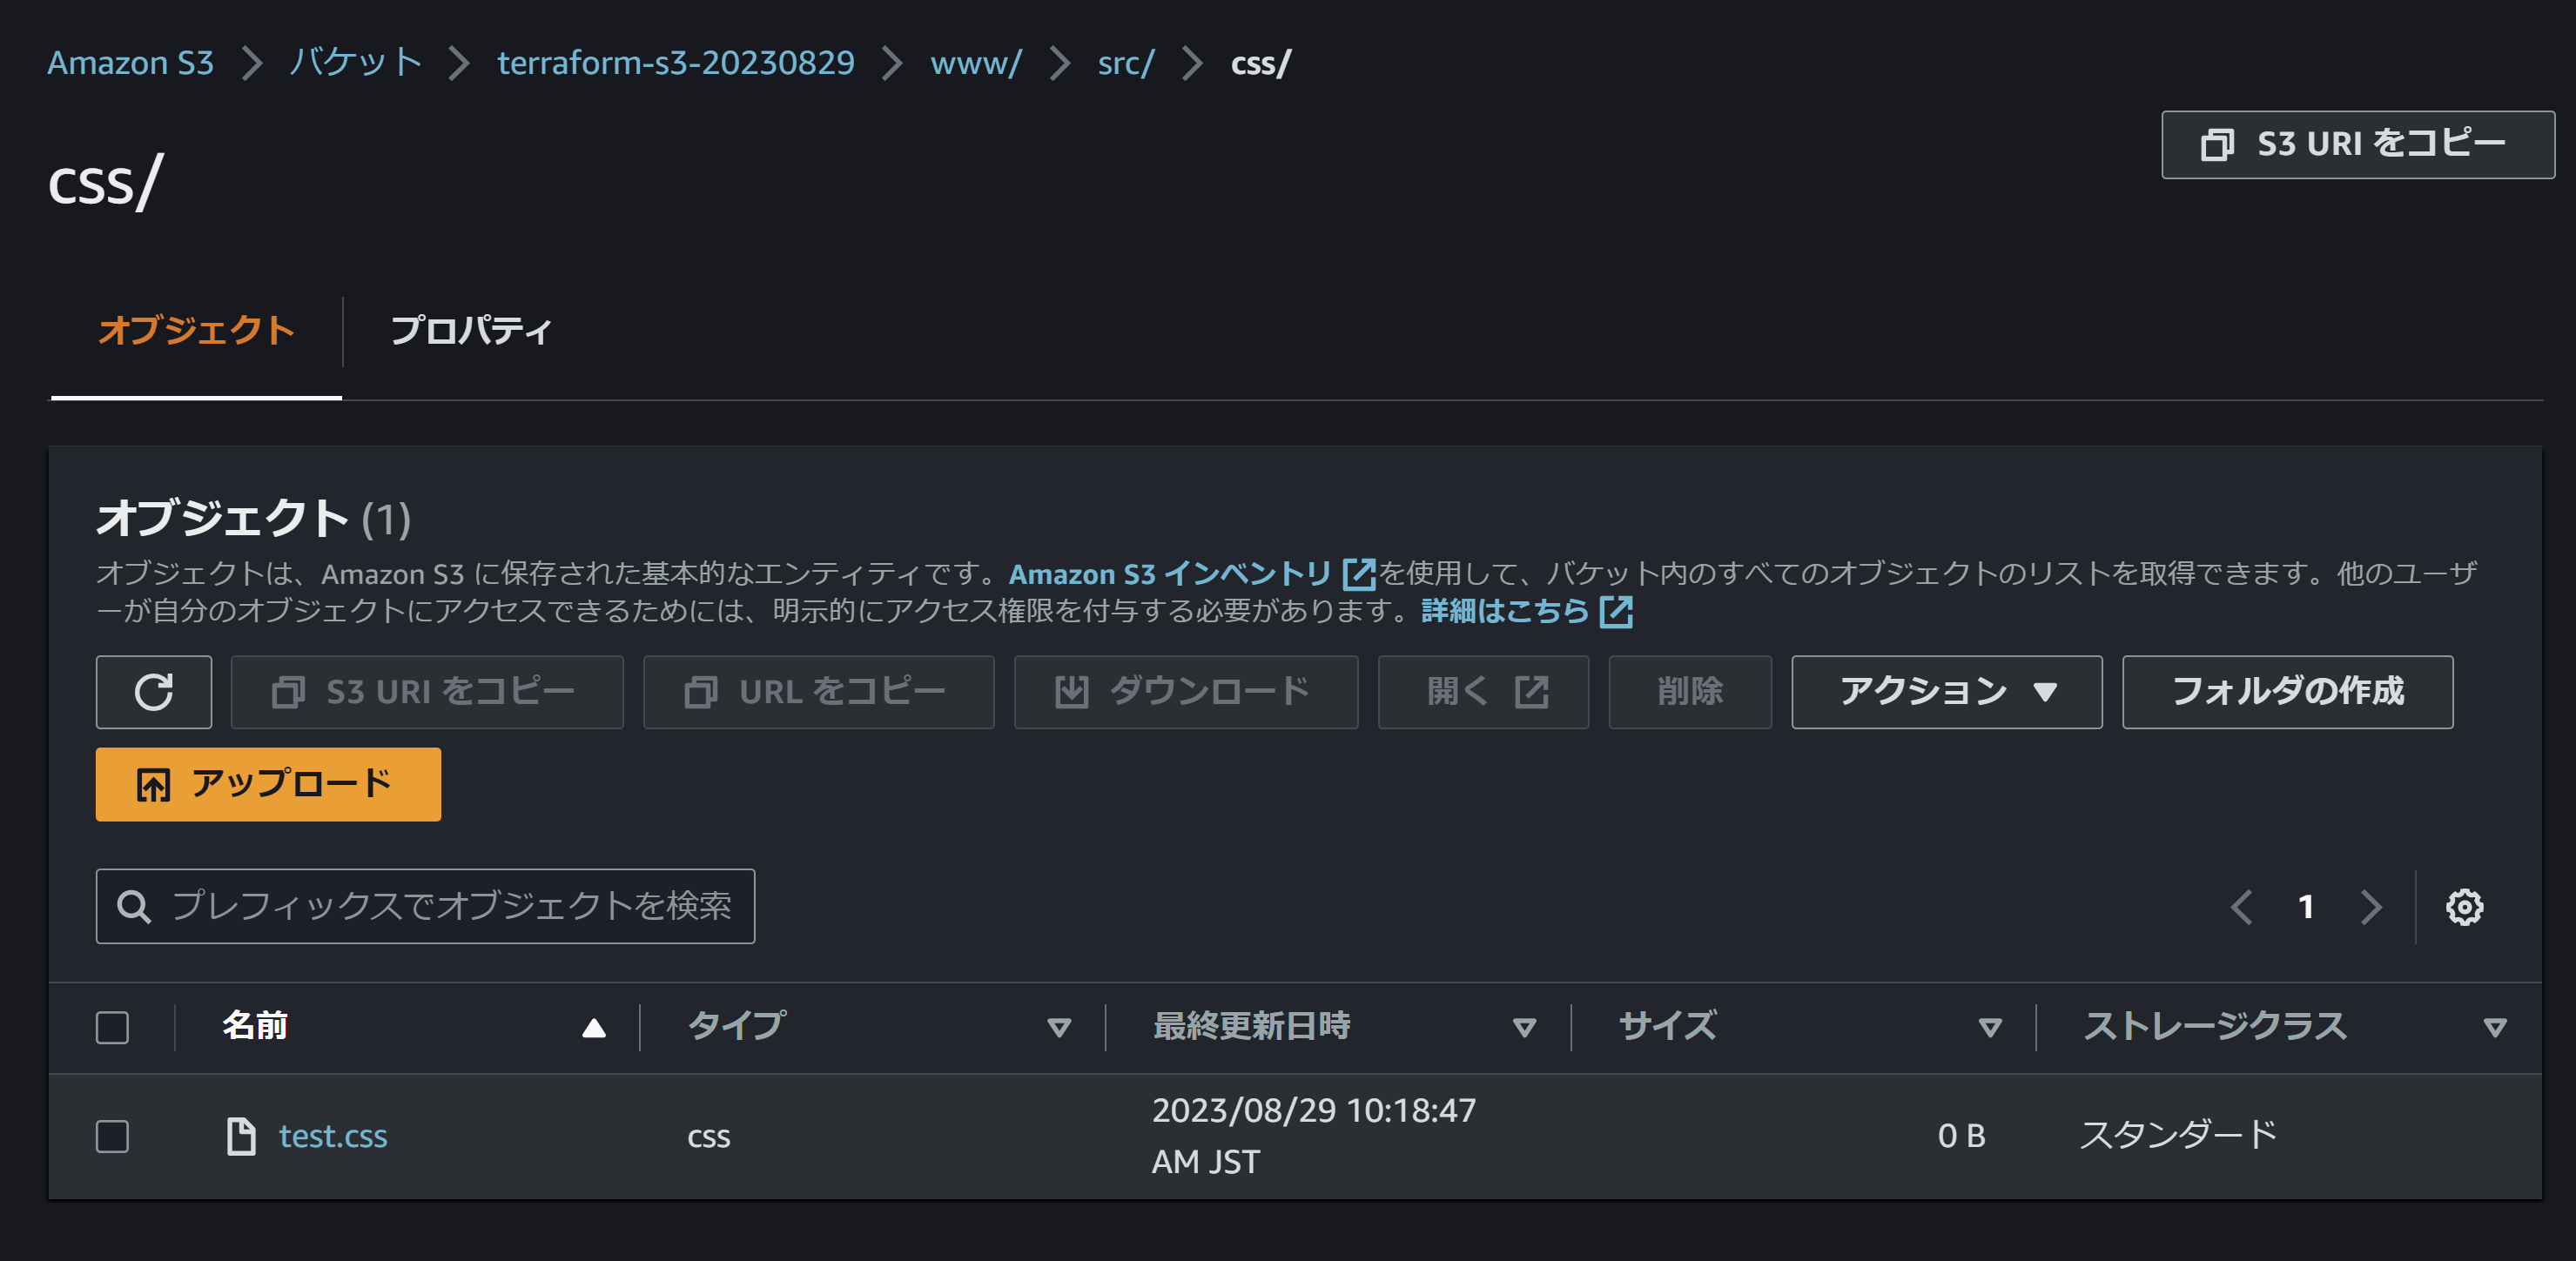Click the 詳細はこちら external link icon
2576x1261 pixels.
[x=1616, y=611]
